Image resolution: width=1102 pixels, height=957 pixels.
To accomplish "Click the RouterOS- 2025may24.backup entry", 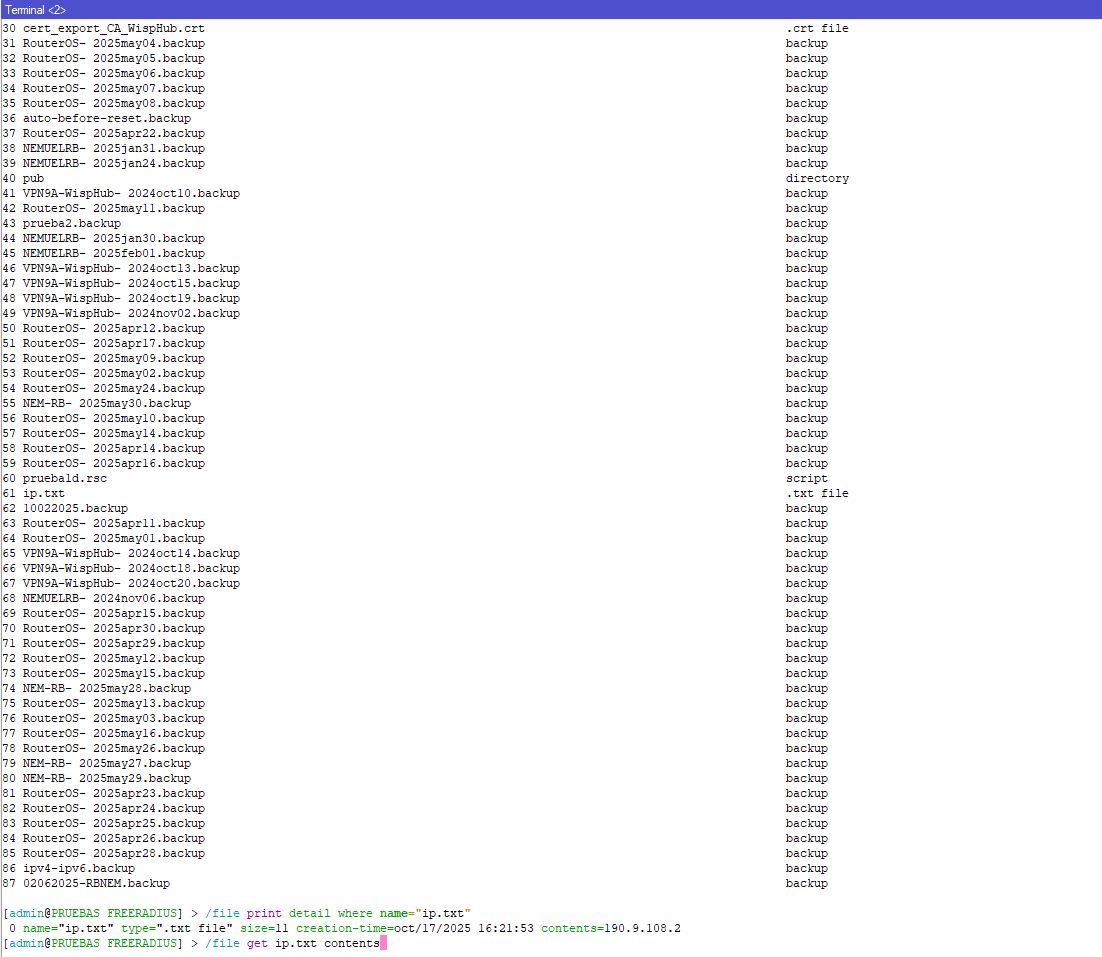I will tap(113, 388).
